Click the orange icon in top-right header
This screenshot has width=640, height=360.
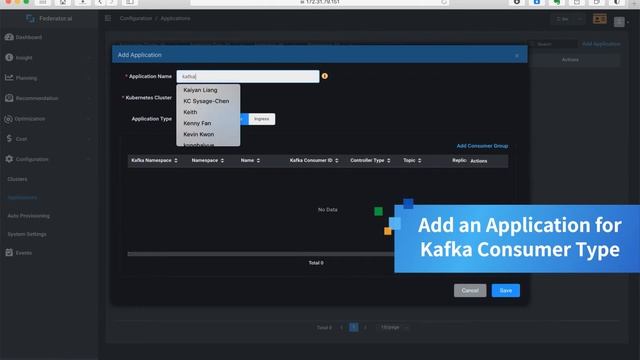(x=600, y=19)
